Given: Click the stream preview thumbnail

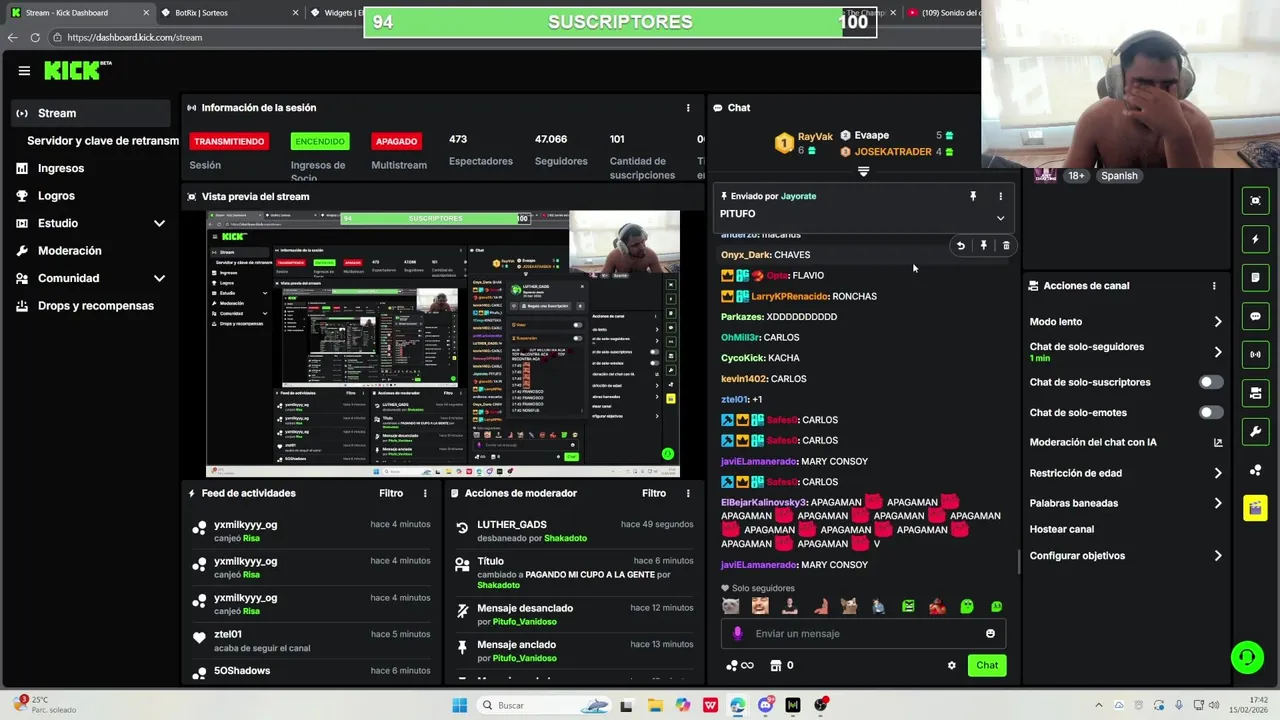Looking at the screenshot, I should [443, 343].
